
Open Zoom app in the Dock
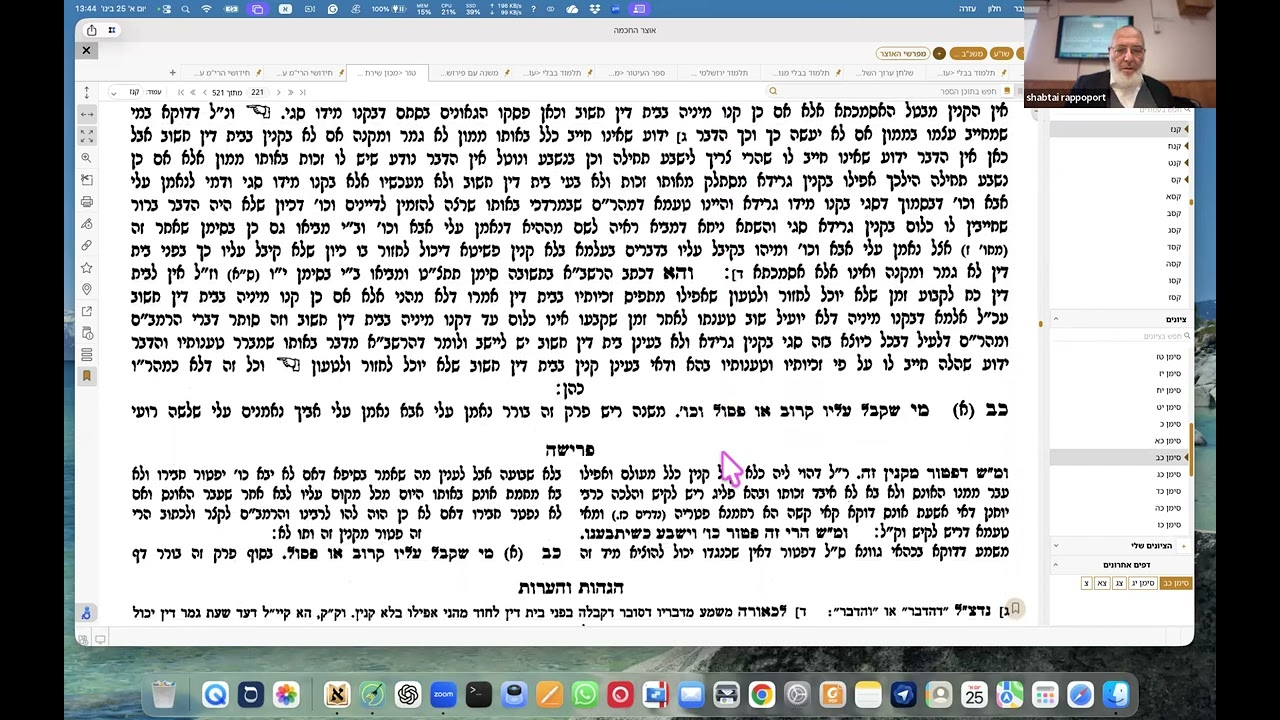443,694
